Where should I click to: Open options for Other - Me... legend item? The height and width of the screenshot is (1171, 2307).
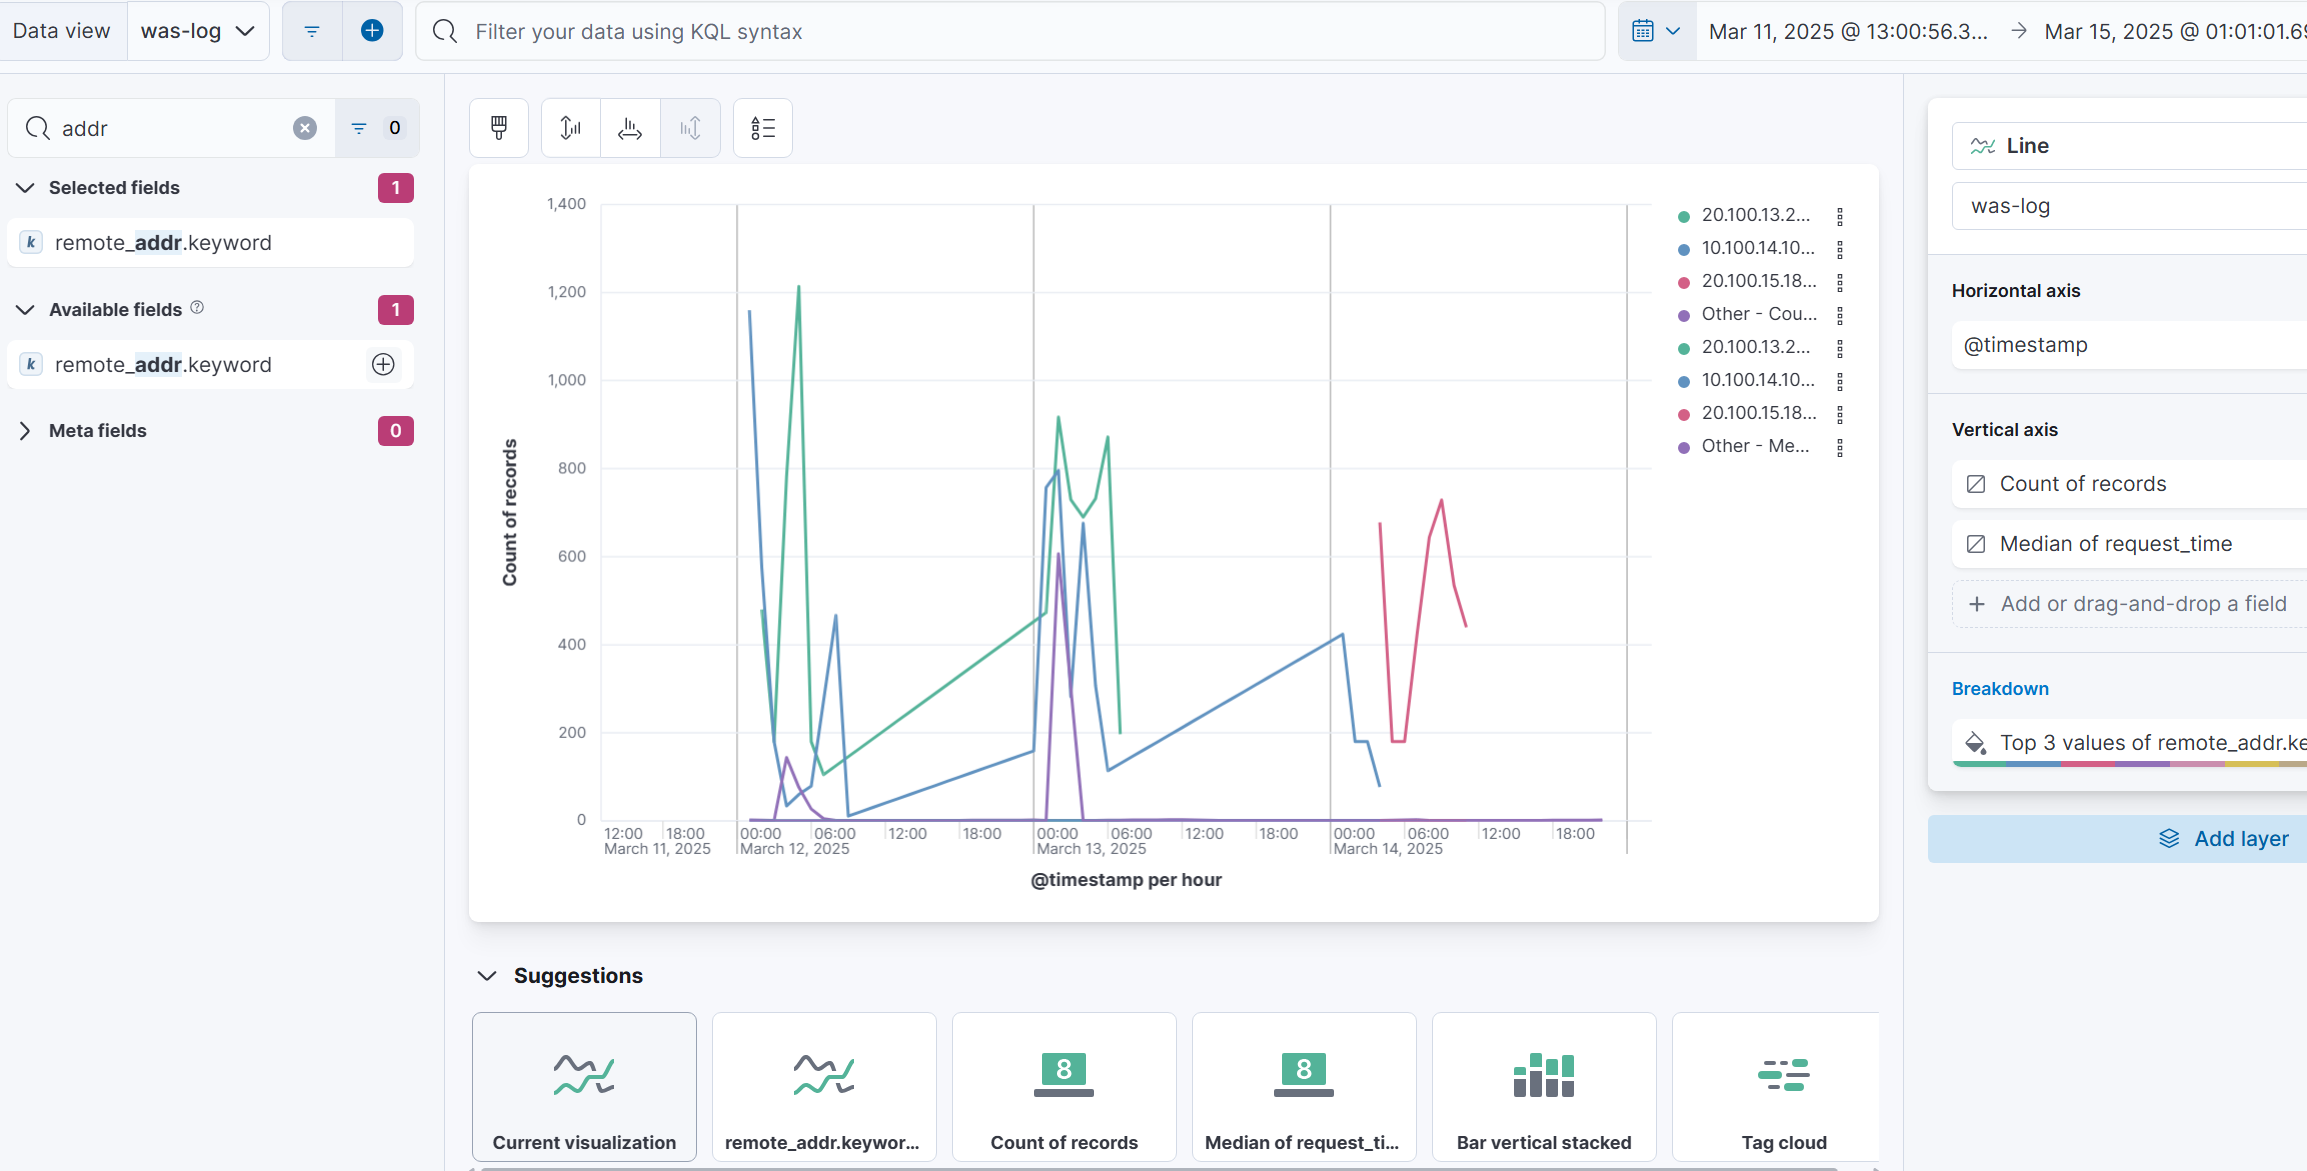(1840, 447)
